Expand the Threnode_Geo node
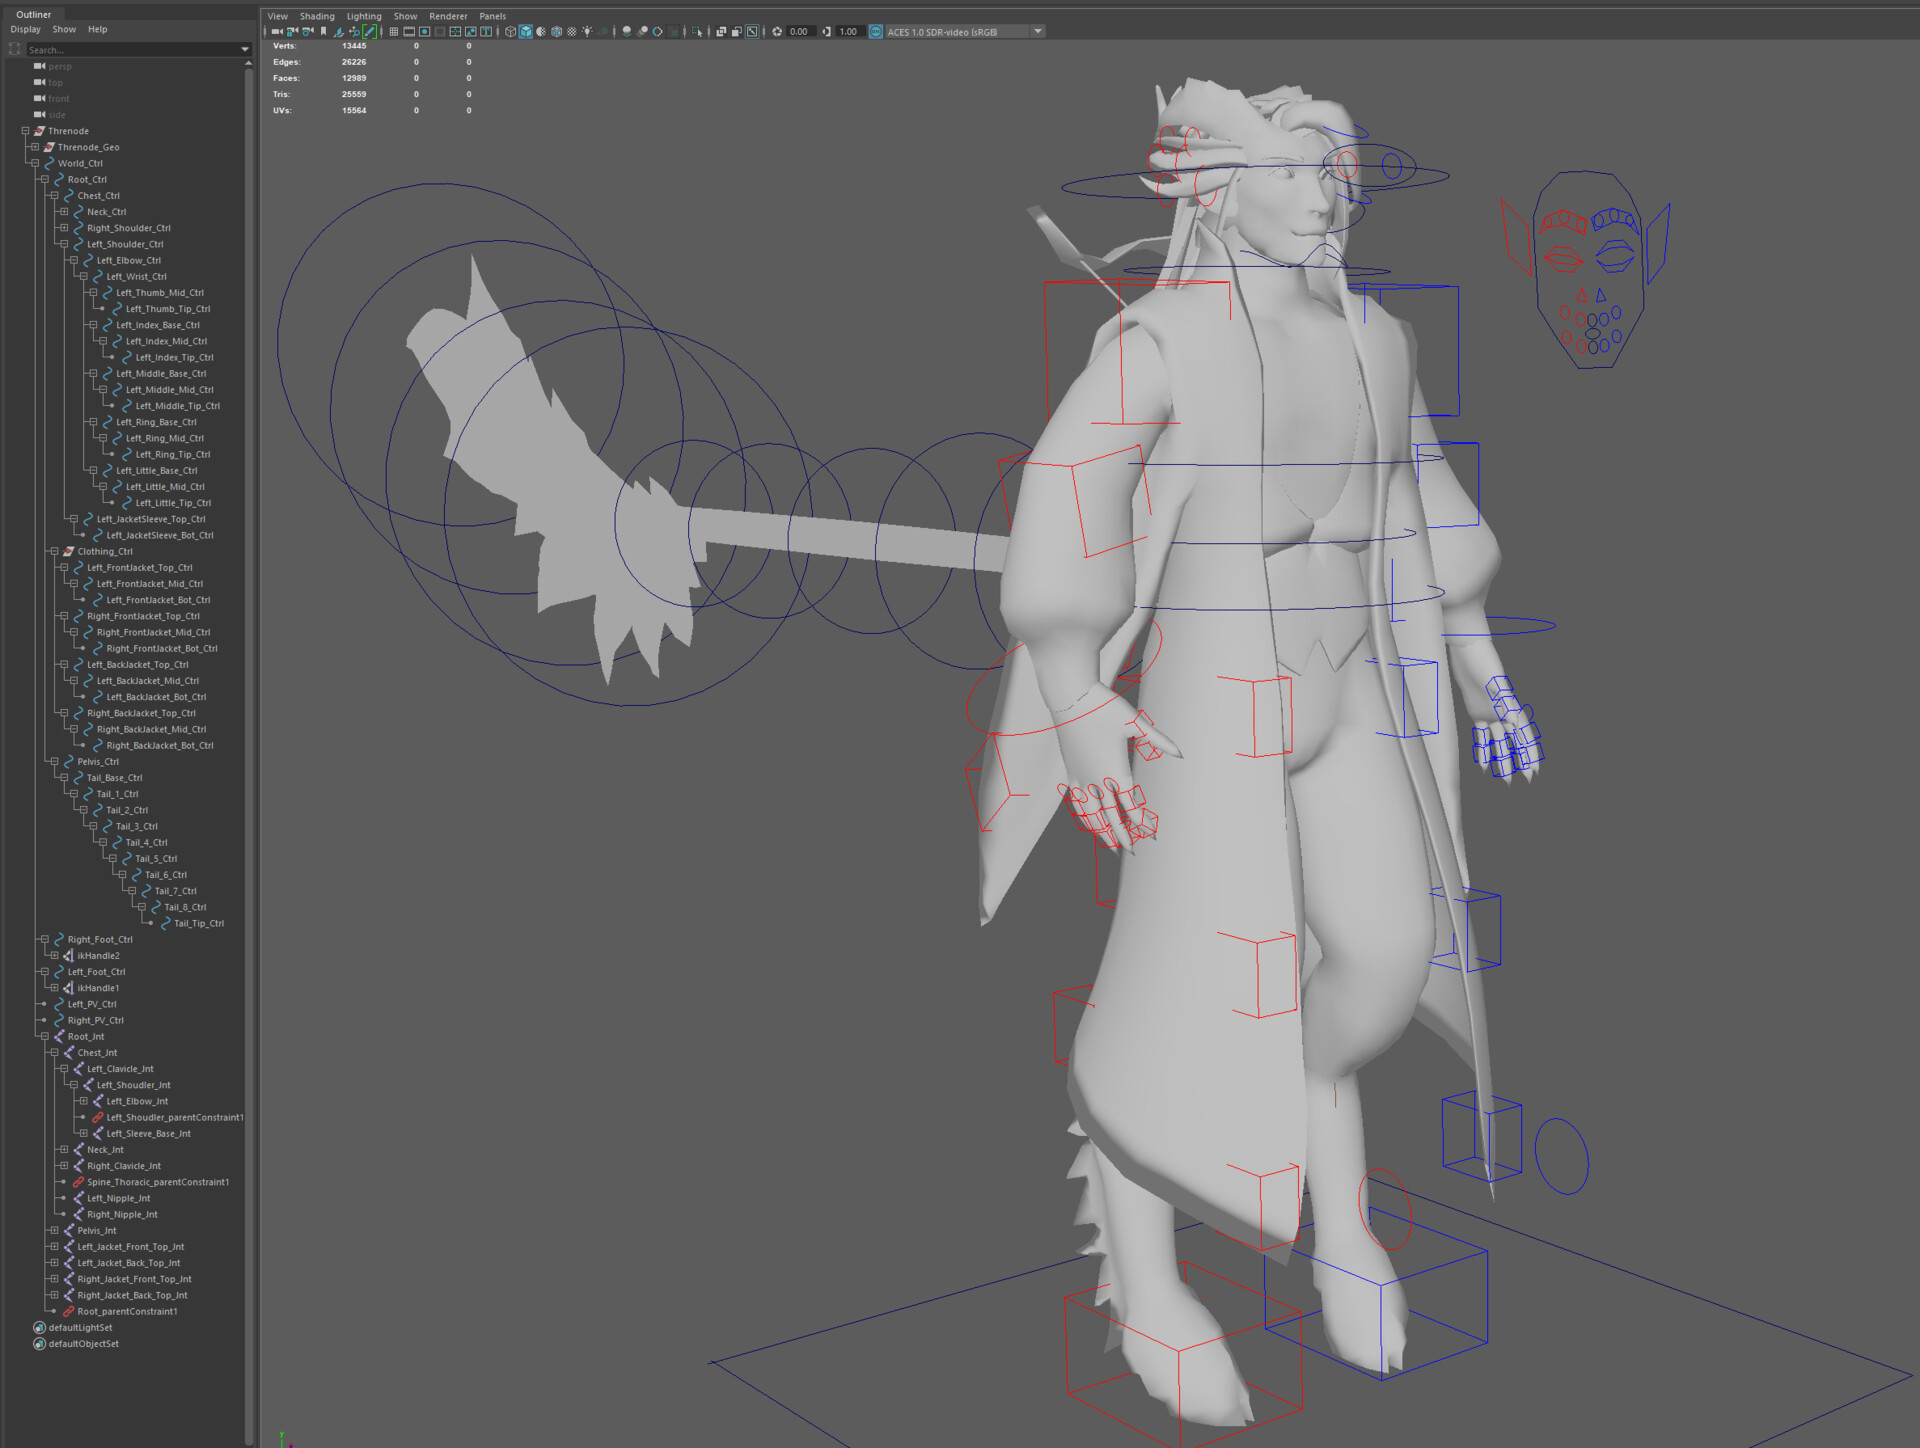This screenshot has width=1920, height=1448. point(33,147)
